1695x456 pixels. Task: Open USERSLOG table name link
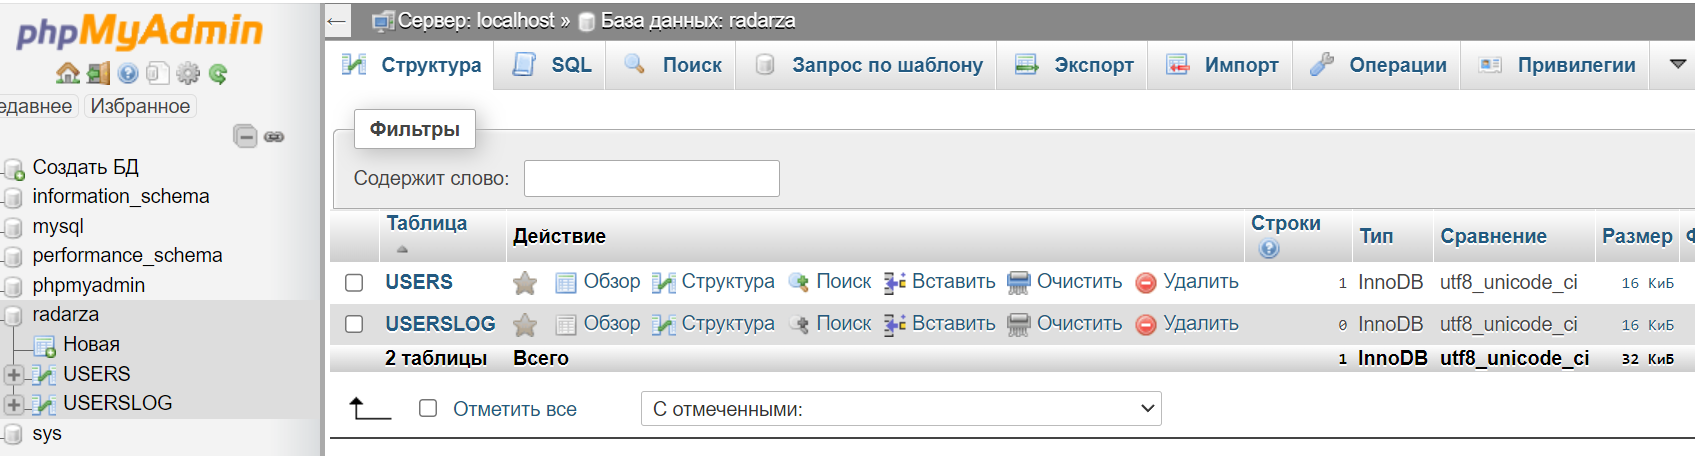click(x=441, y=324)
